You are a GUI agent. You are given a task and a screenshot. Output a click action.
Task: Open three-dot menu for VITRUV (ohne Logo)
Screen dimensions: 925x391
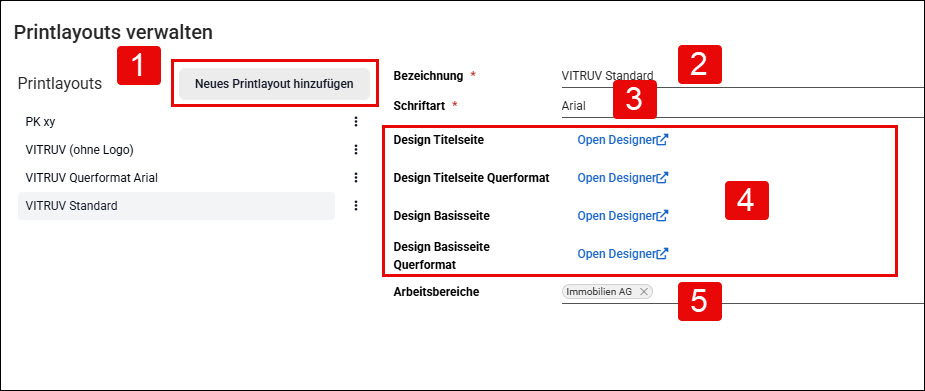click(356, 150)
